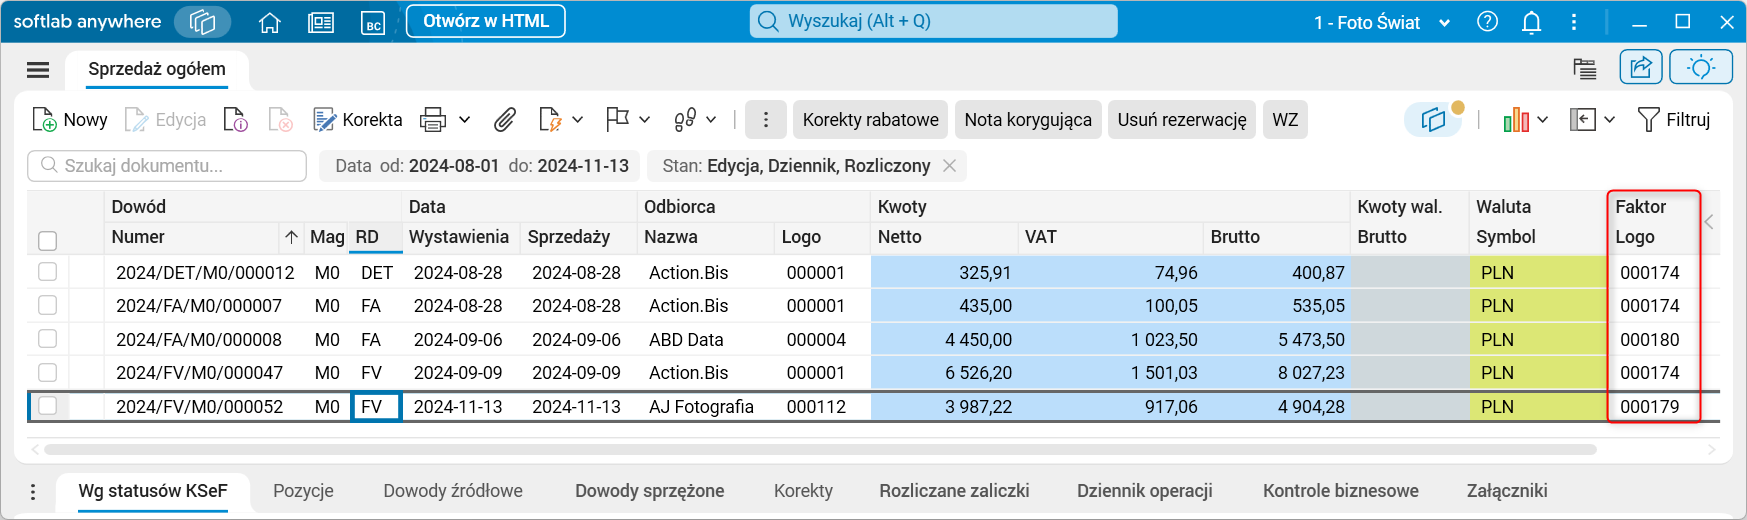The width and height of the screenshot is (1747, 520).
Task: Select the Wg statusów KSeF tab
Action: tap(153, 491)
